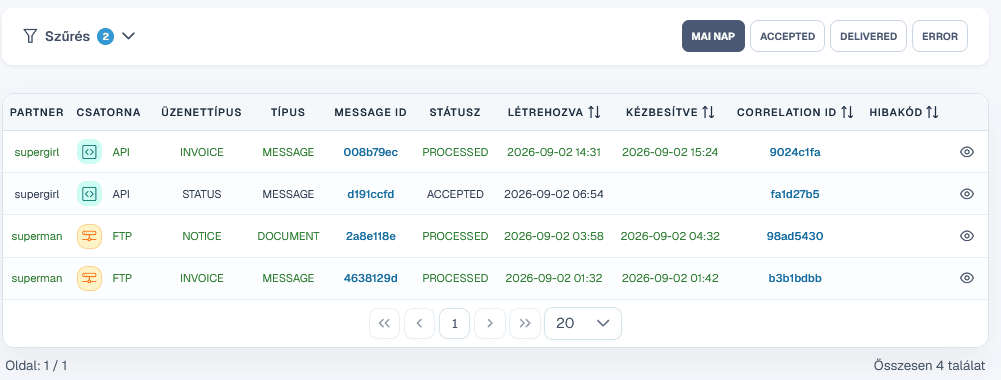Click the ÜZENETTÍPUS column header
Viewport: 1001px width, 380px height.
point(201,112)
